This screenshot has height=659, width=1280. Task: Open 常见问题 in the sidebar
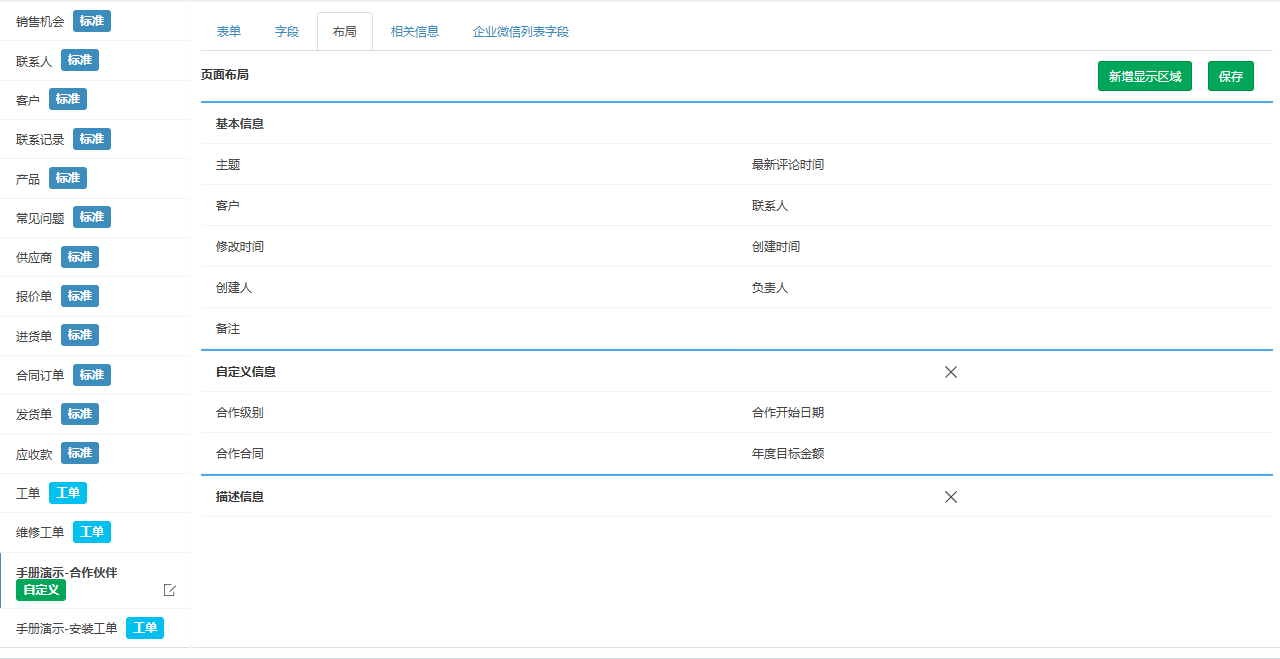point(96,218)
